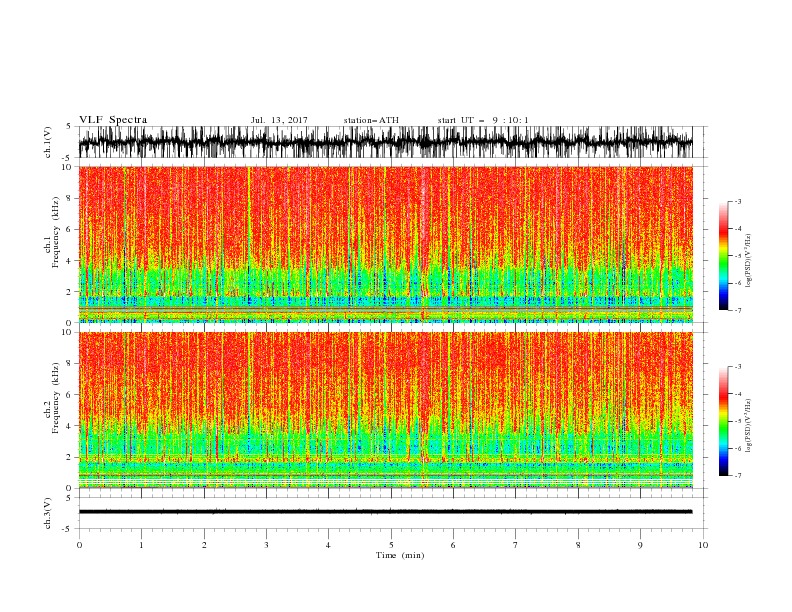Click the '6' kHz tick on ch.2 axis
The height and width of the screenshot is (612, 792).
click(x=70, y=395)
